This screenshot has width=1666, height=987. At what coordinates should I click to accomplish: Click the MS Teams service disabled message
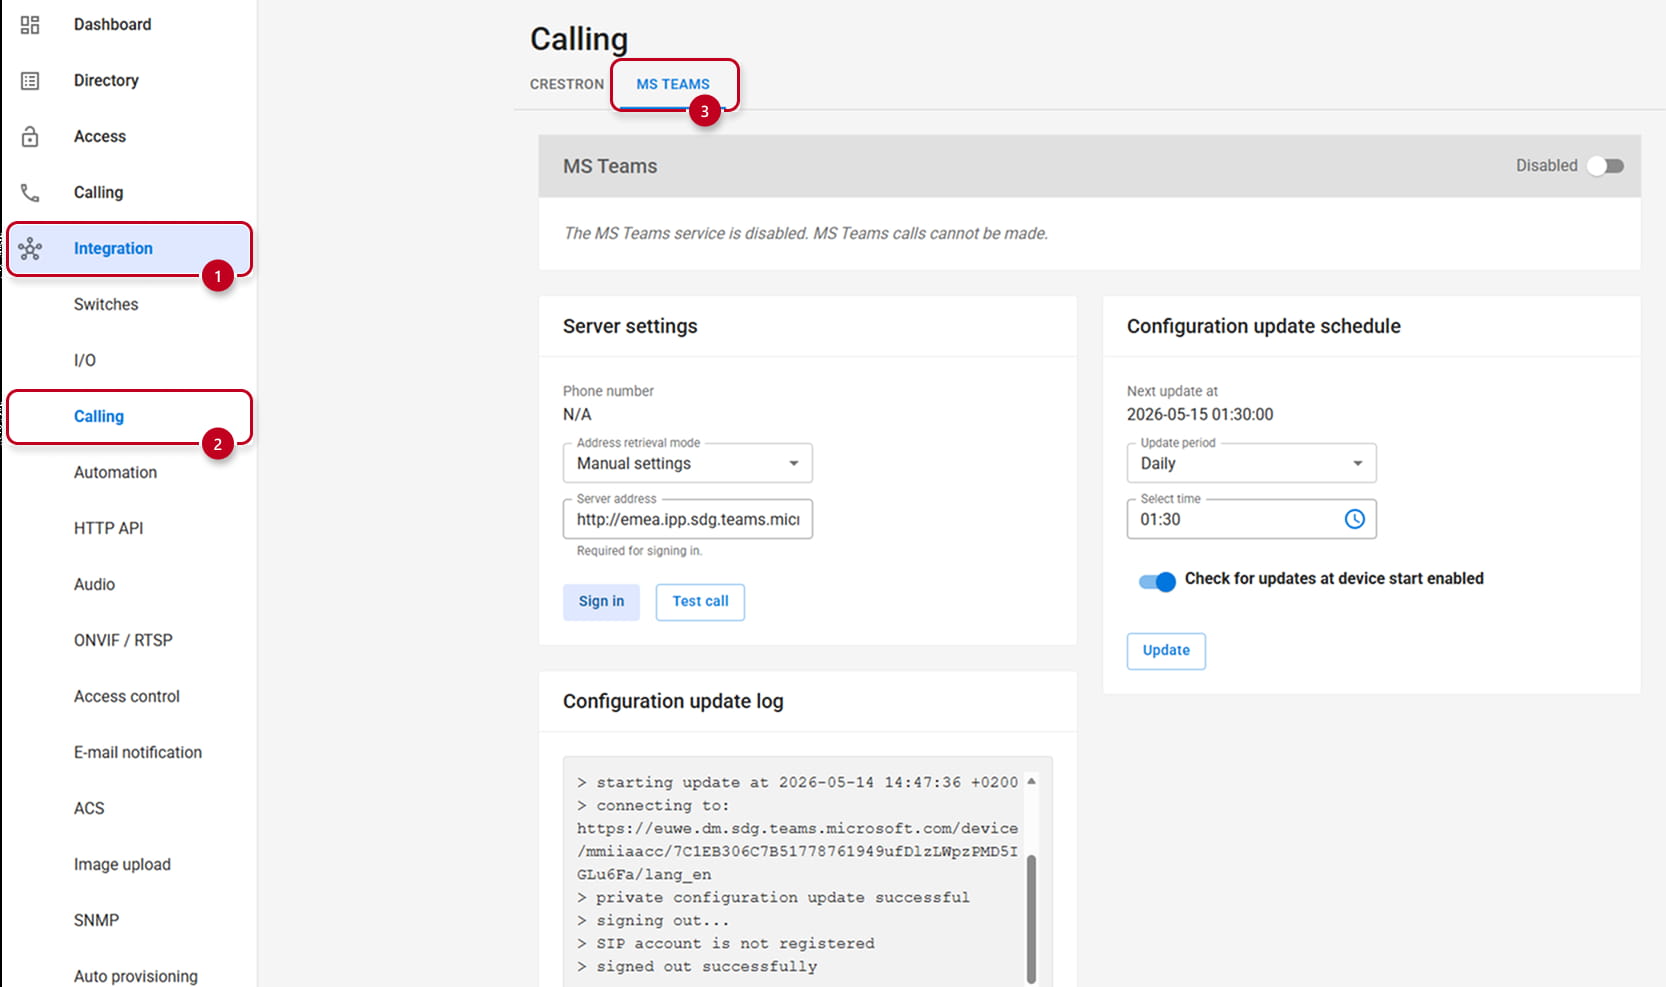click(806, 233)
